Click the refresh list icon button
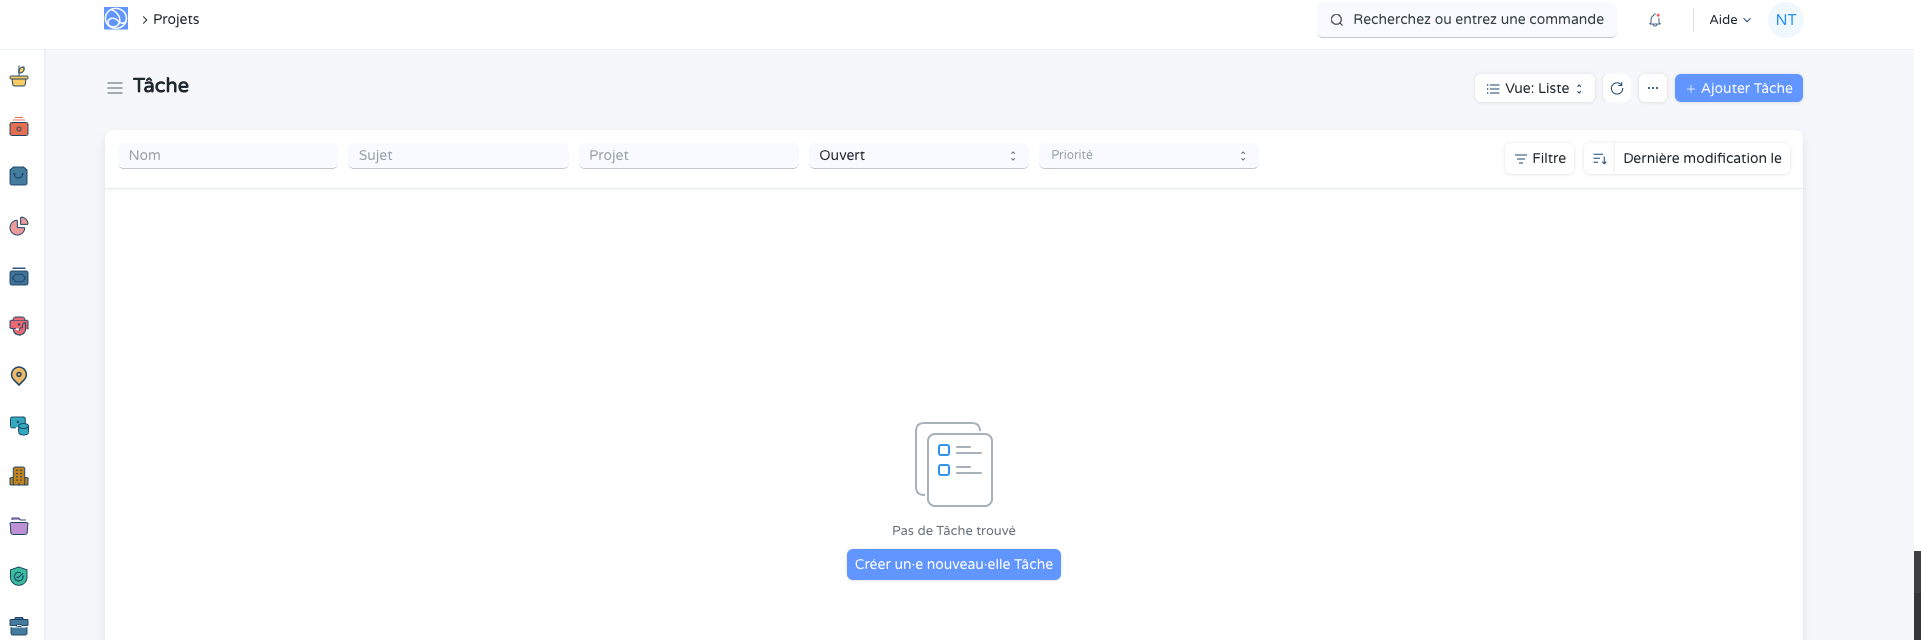The width and height of the screenshot is (1921, 640). click(1617, 88)
